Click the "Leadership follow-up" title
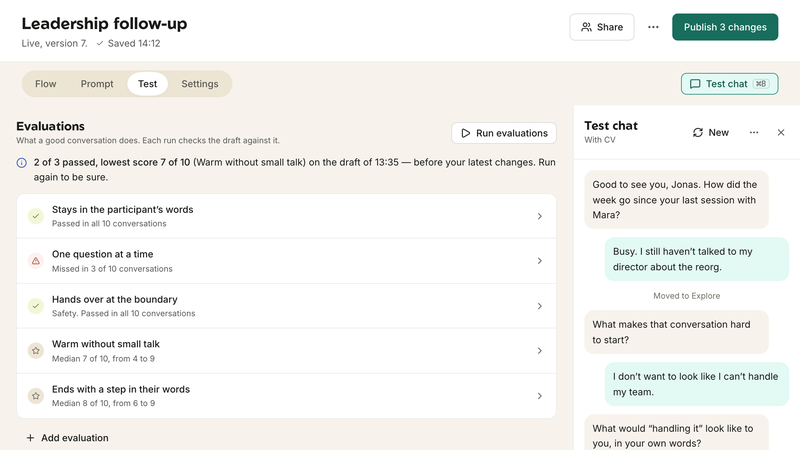 (104, 23)
